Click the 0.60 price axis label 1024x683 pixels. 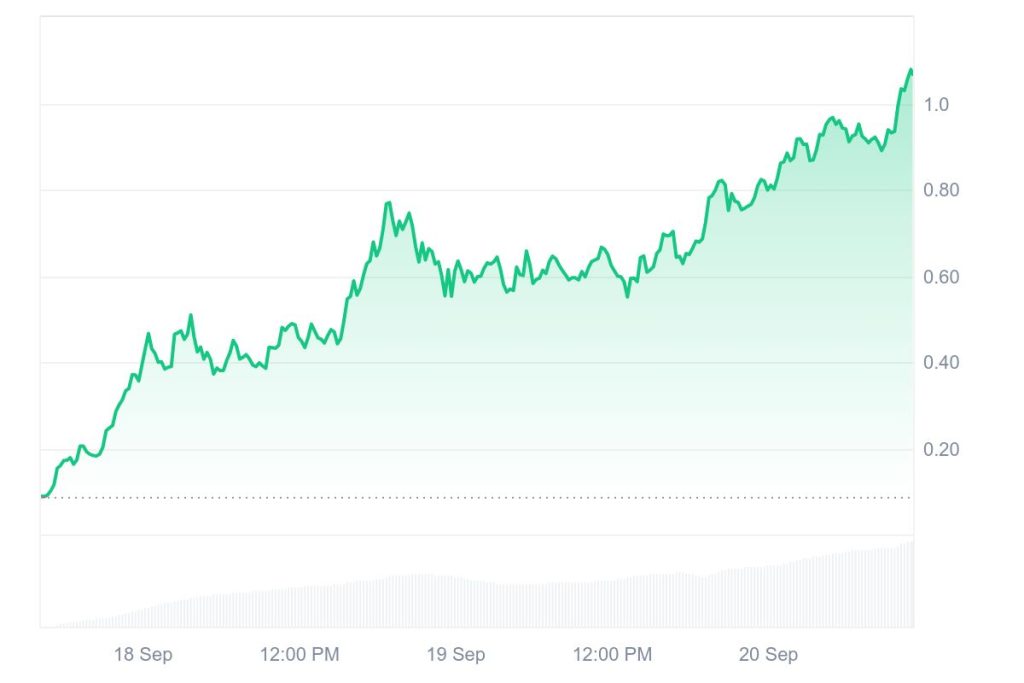pyautogui.click(x=940, y=277)
